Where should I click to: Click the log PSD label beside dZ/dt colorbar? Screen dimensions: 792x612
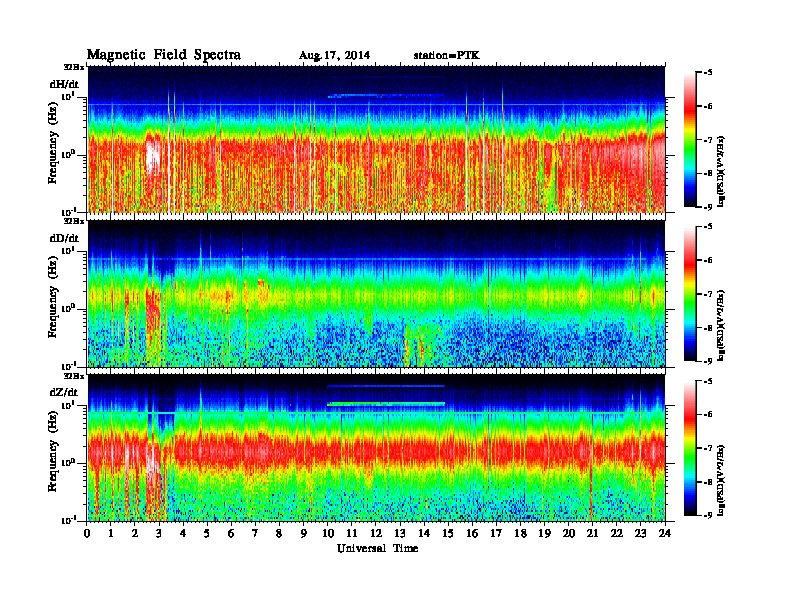click(721, 480)
